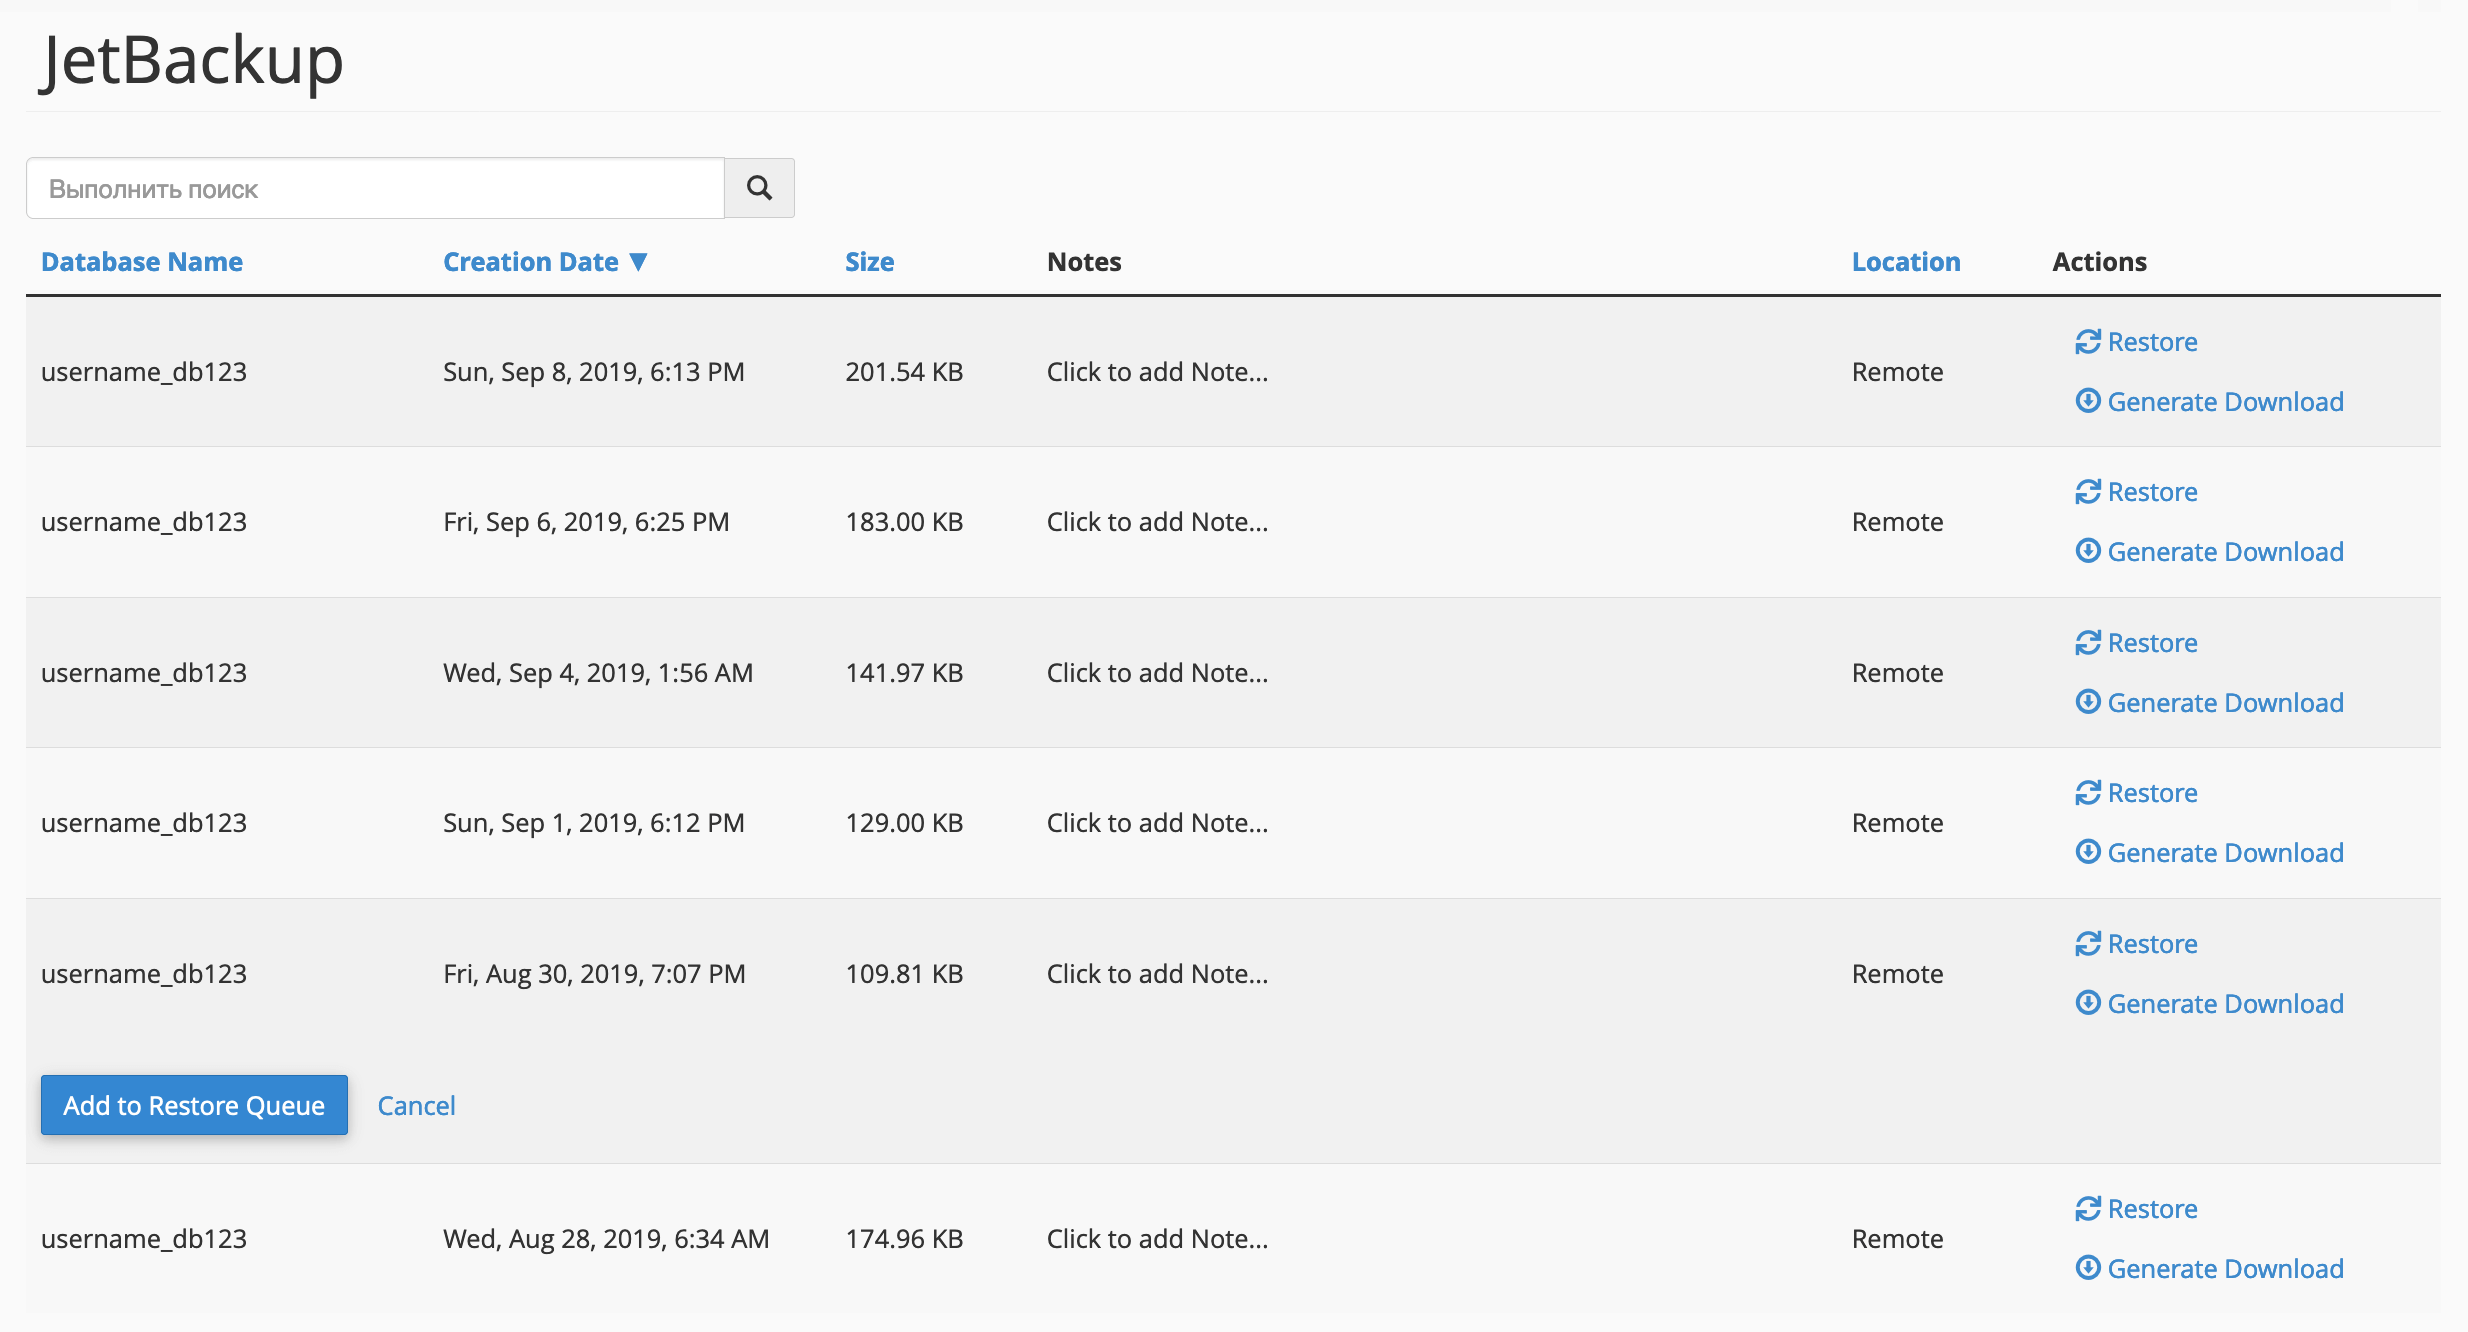Click the Database Name column header
2468x1332 pixels.
[x=141, y=261]
